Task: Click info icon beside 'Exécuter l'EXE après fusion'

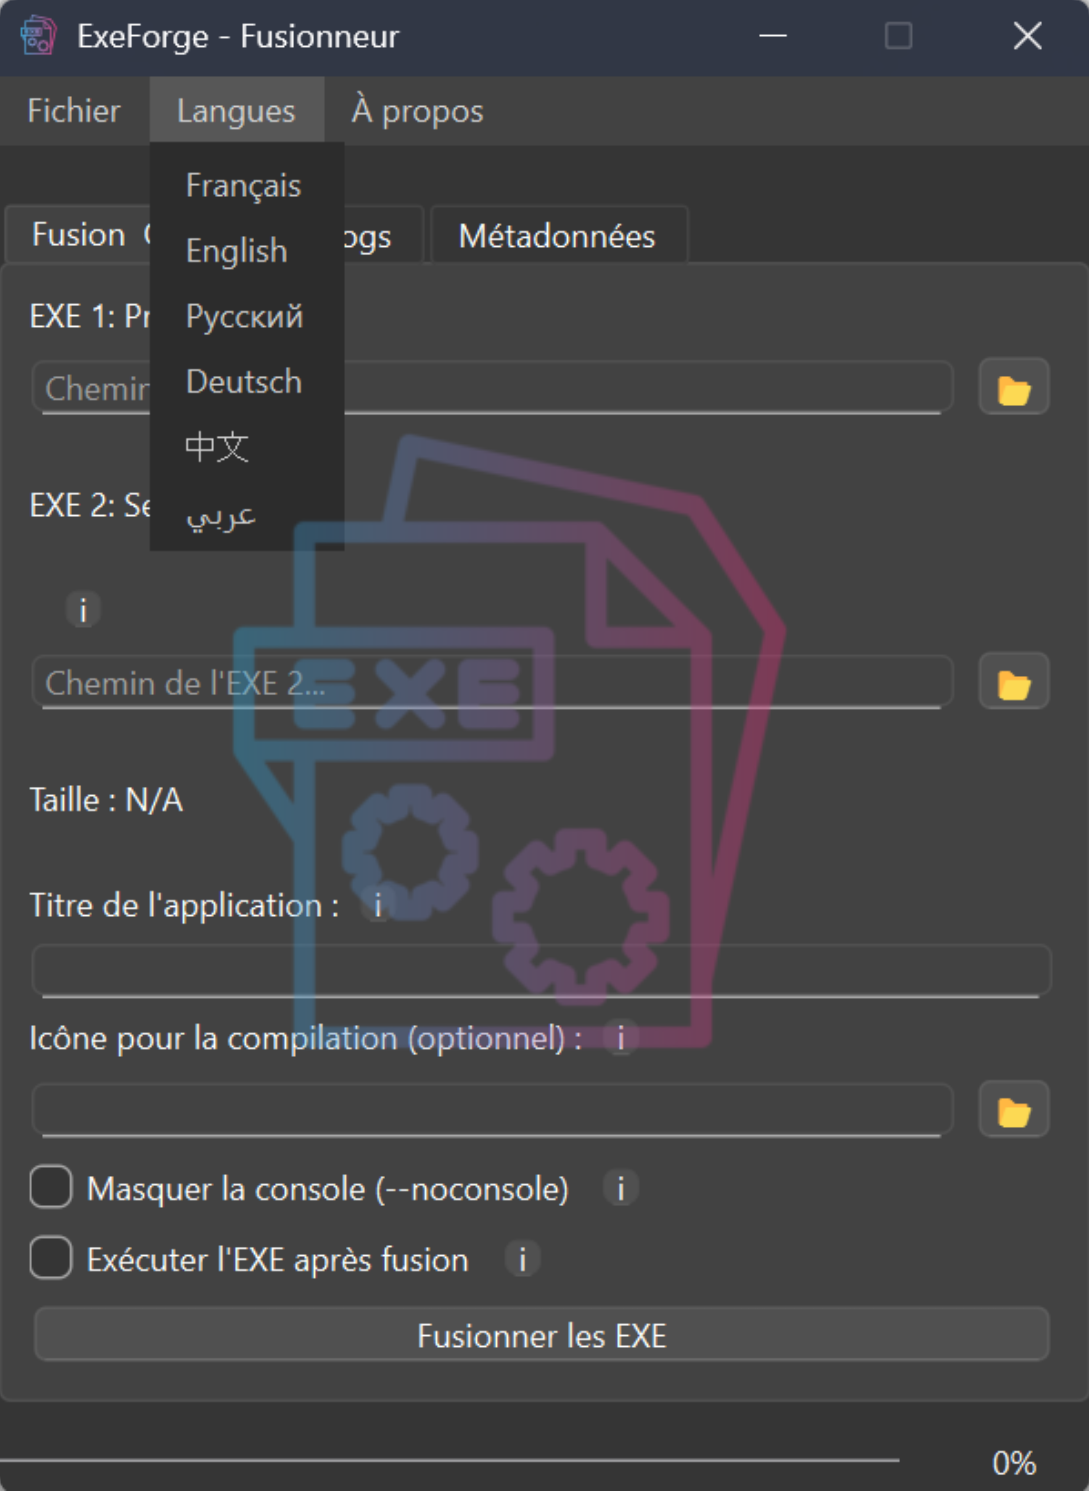Action: [524, 1259]
